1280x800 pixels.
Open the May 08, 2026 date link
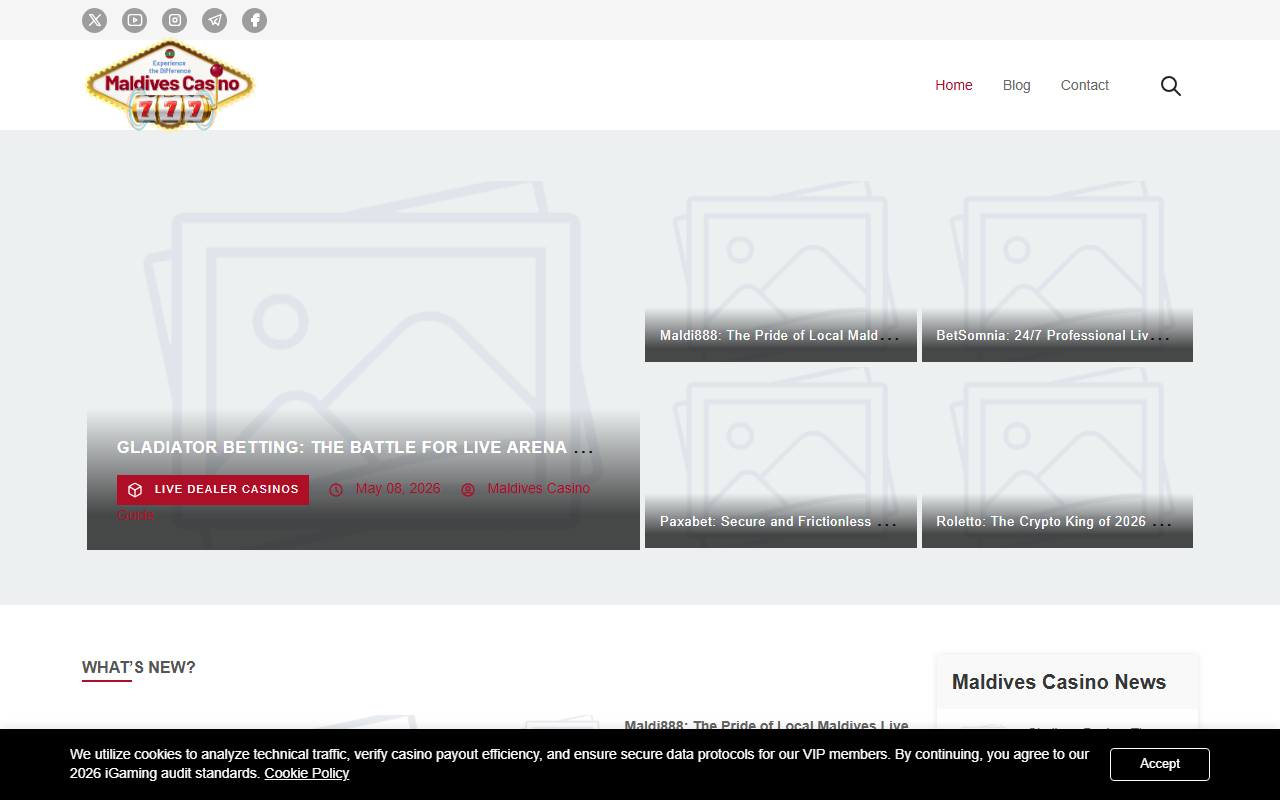[x=398, y=488]
